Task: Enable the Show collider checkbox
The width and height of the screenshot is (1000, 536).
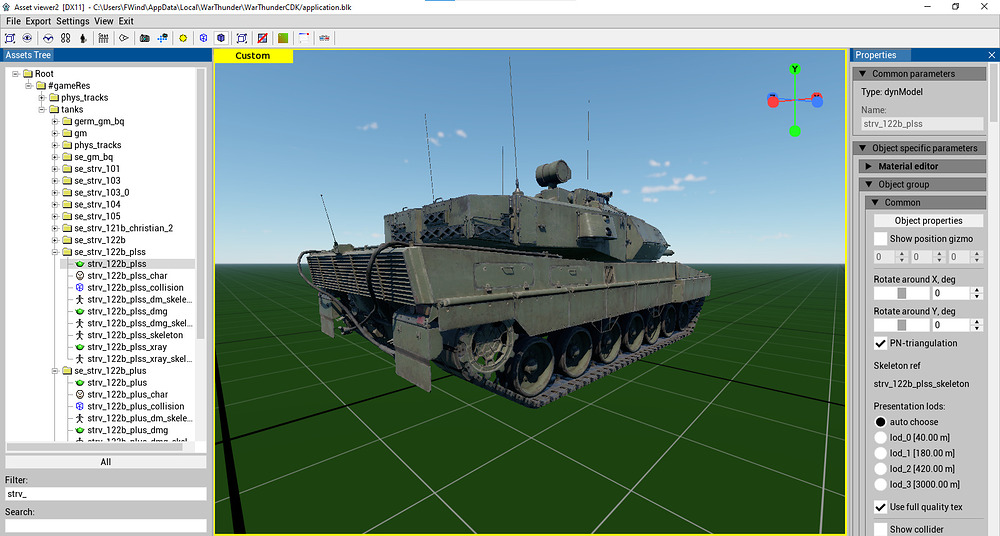Action: point(880,529)
